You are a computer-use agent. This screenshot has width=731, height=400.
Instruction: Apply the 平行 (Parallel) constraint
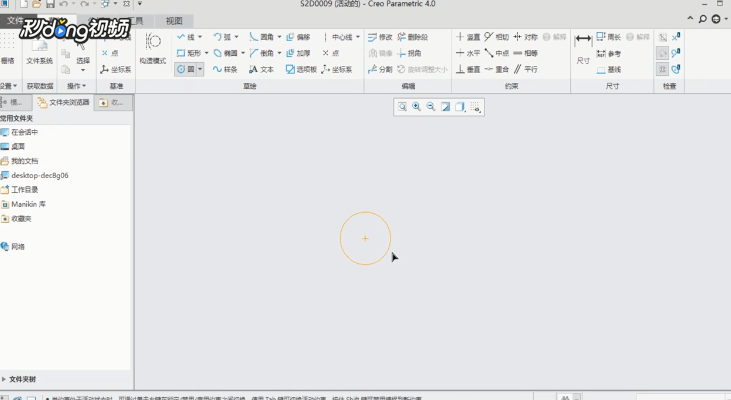click(525, 69)
